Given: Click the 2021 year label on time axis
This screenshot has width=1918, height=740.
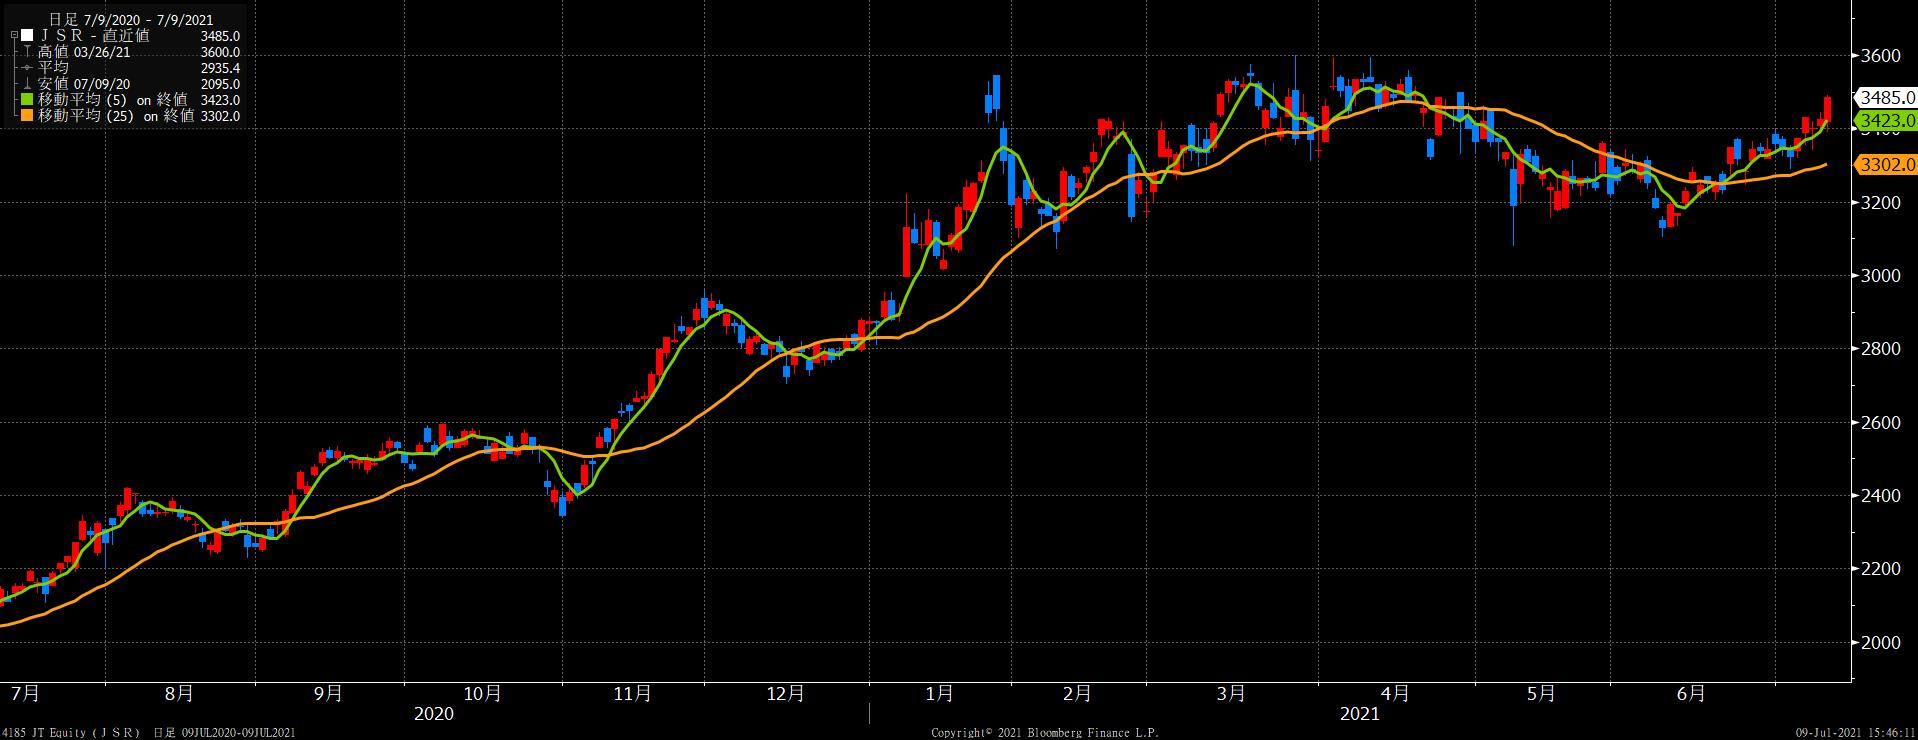Looking at the screenshot, I should tap(1359, 714).
